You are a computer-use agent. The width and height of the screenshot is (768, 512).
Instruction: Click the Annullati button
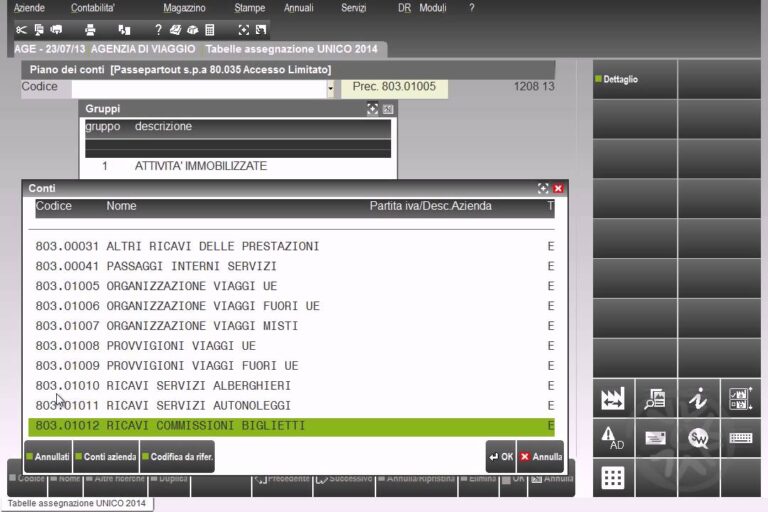click(48, 457)
